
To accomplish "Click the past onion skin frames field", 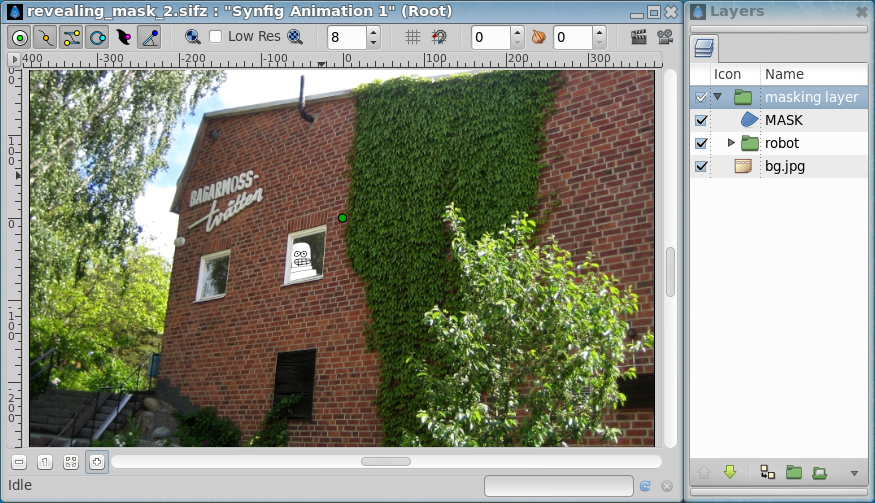I will pyautogui.click(x=491, y=37).
